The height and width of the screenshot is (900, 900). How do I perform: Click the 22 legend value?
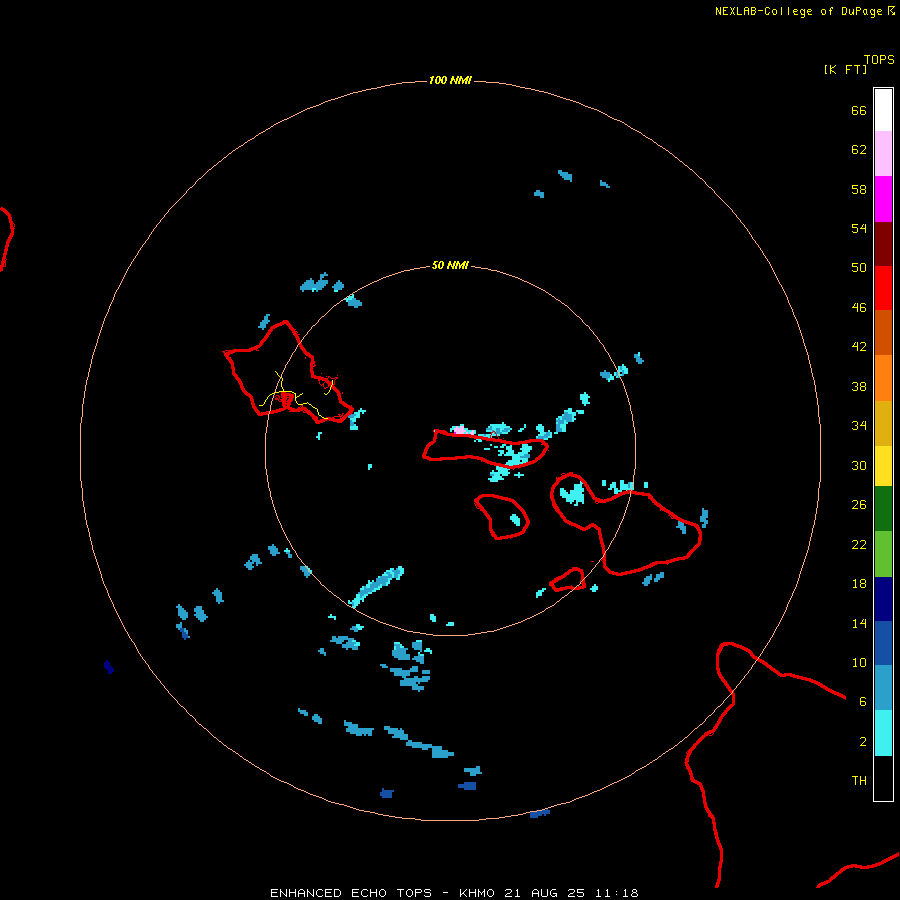[x=859, y=544]
